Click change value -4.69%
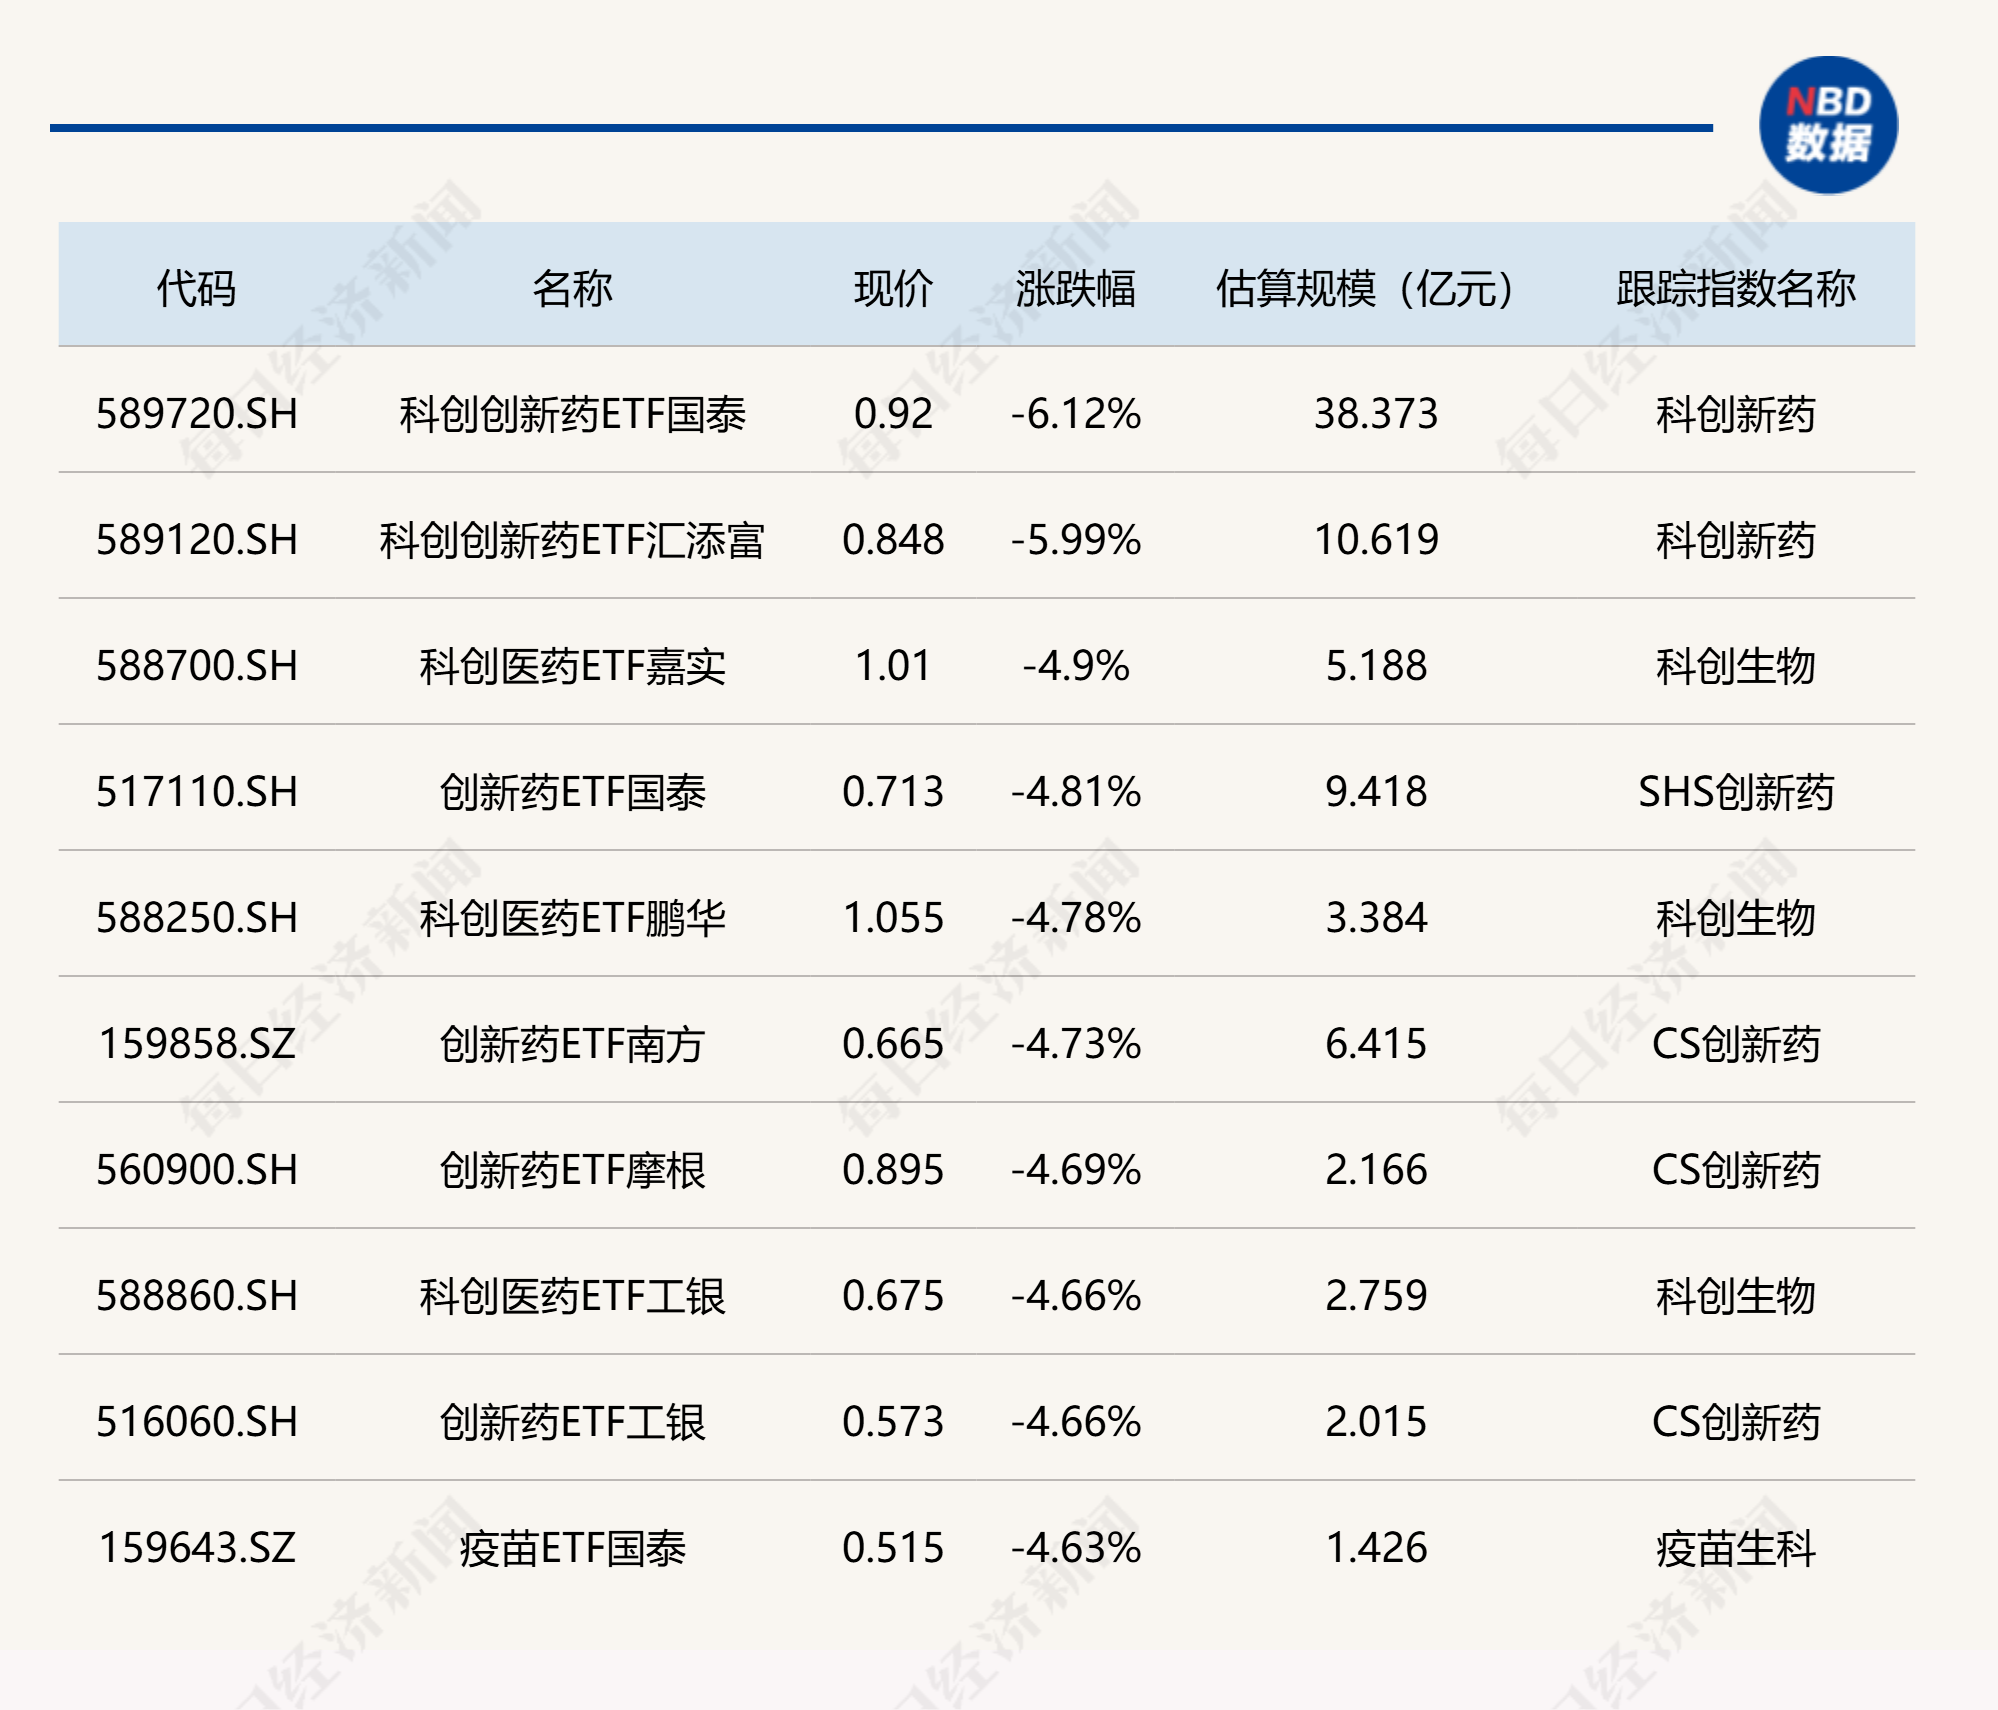This screenshot has width=1998, height=1710. tap(1076, 1169)
